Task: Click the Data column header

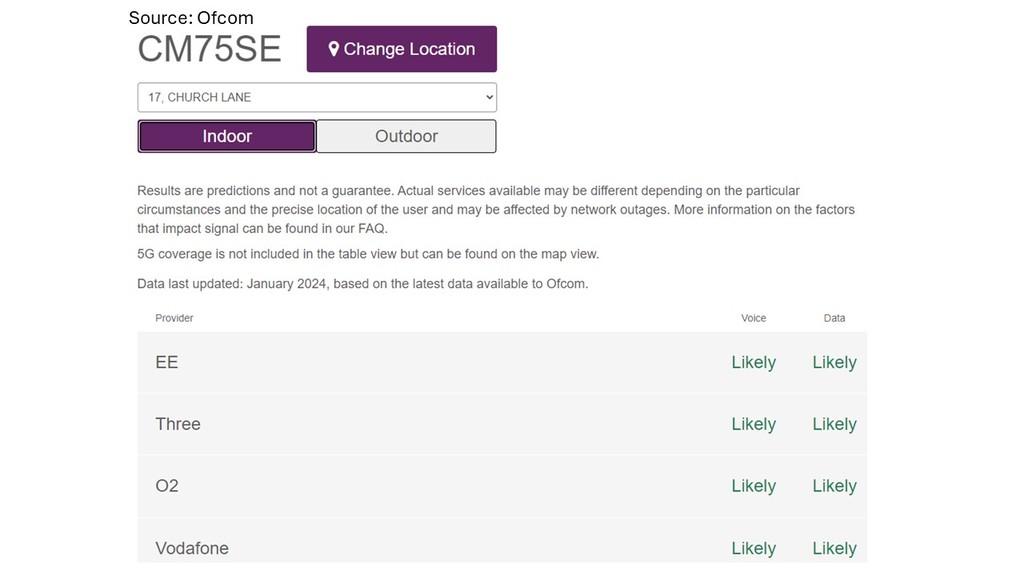Action: click(x=834, y=318)
